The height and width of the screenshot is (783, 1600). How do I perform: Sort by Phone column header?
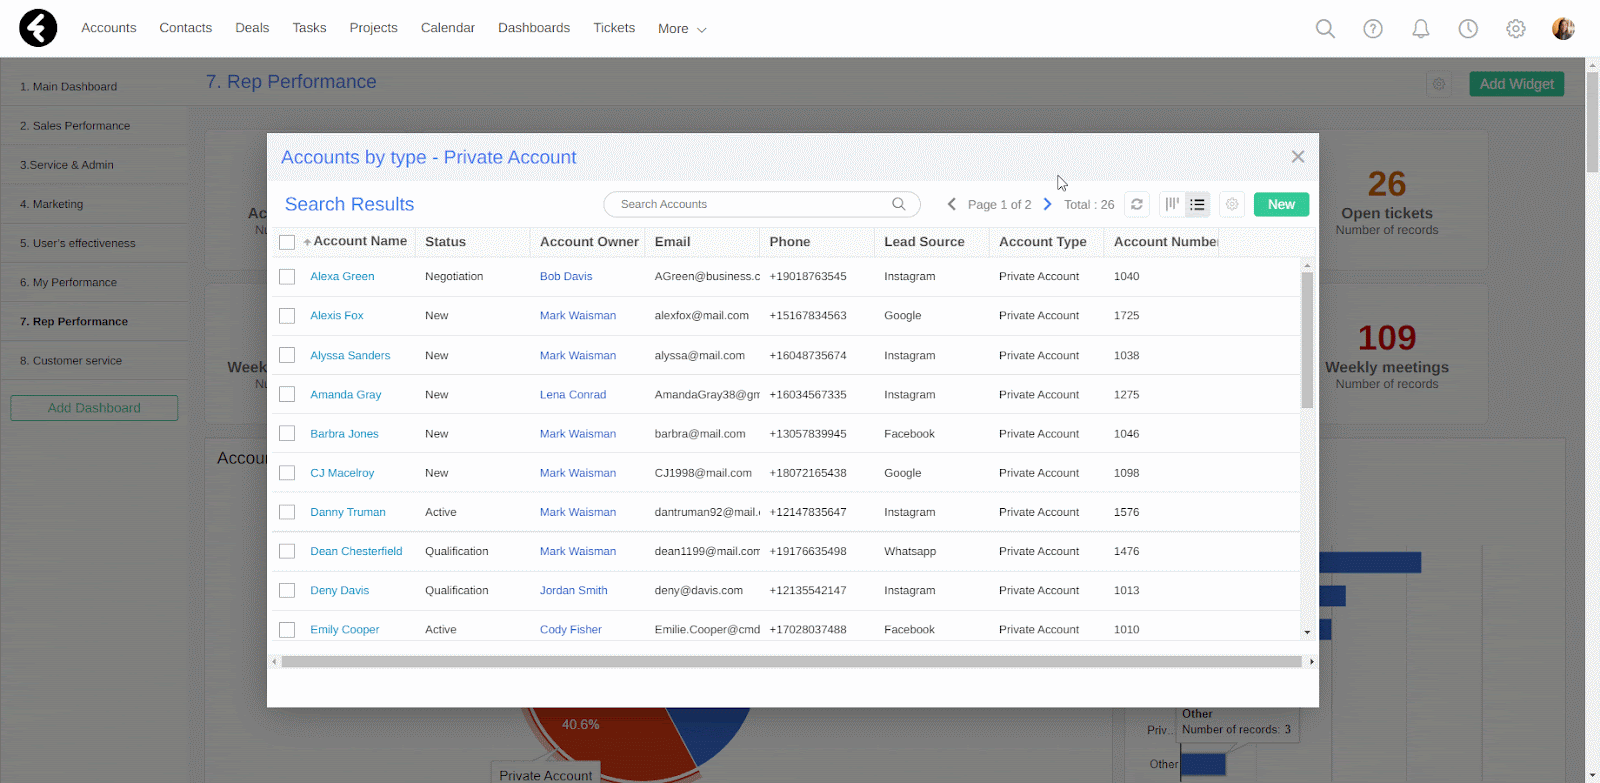coord(789,242)
